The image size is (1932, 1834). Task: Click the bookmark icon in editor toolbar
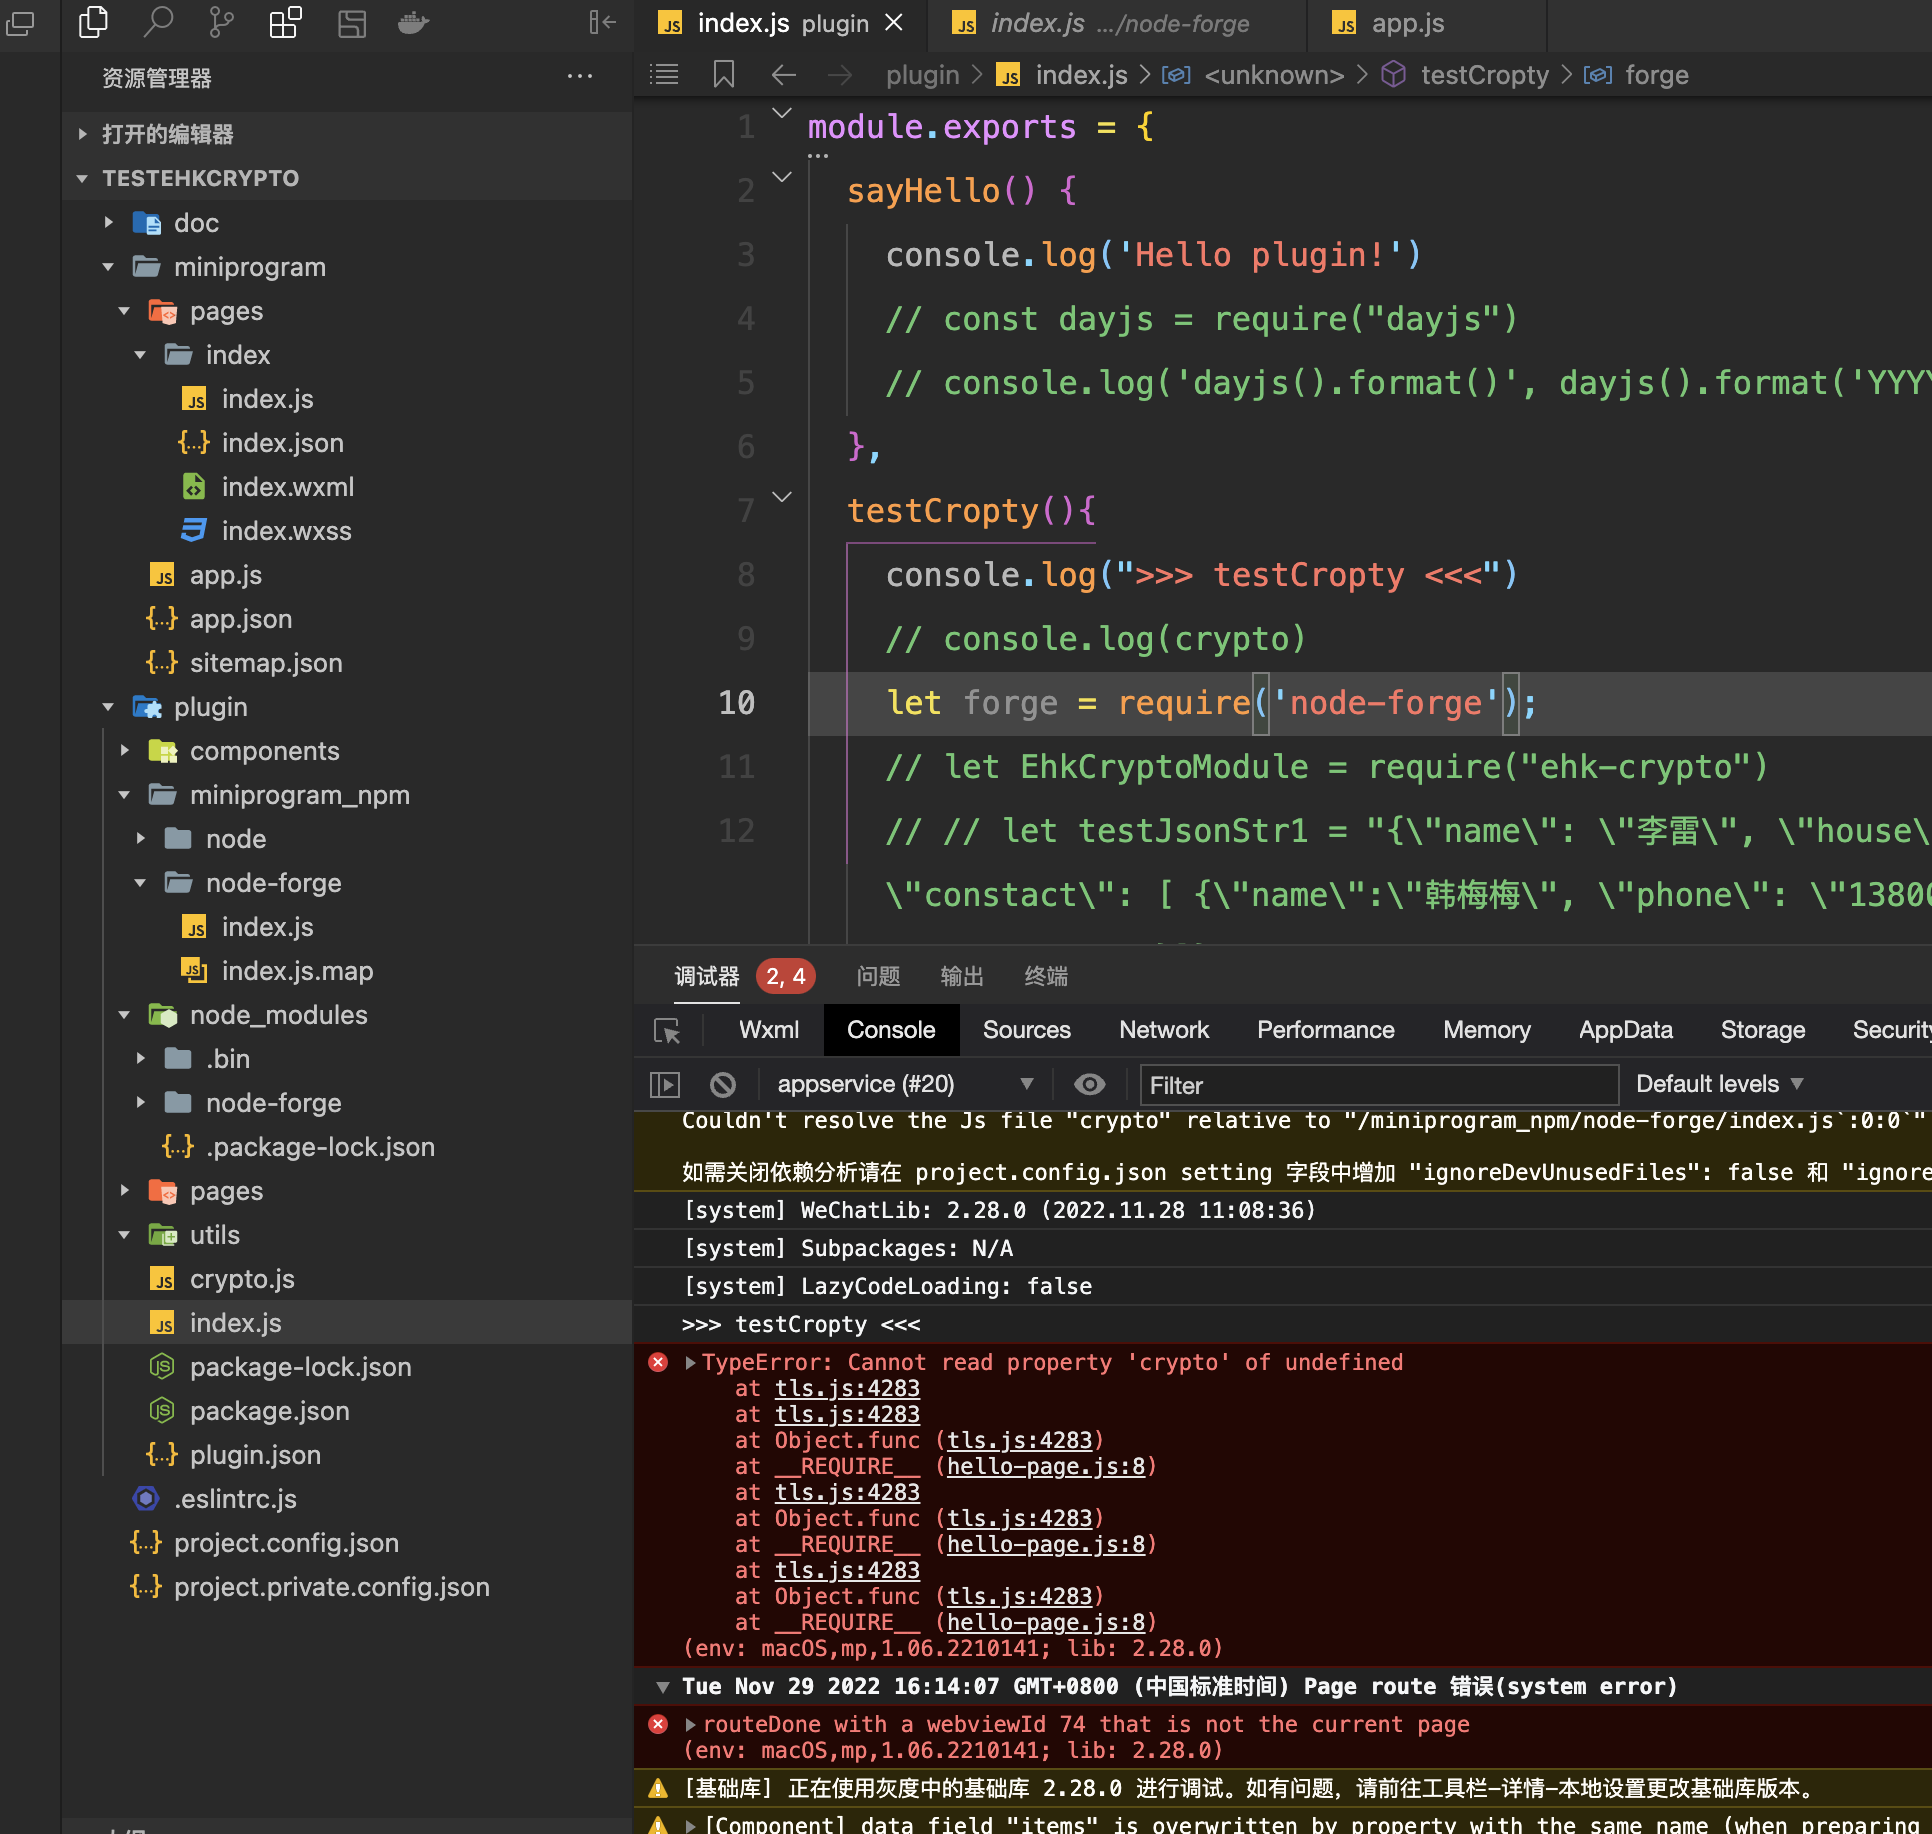click(723, 75)
